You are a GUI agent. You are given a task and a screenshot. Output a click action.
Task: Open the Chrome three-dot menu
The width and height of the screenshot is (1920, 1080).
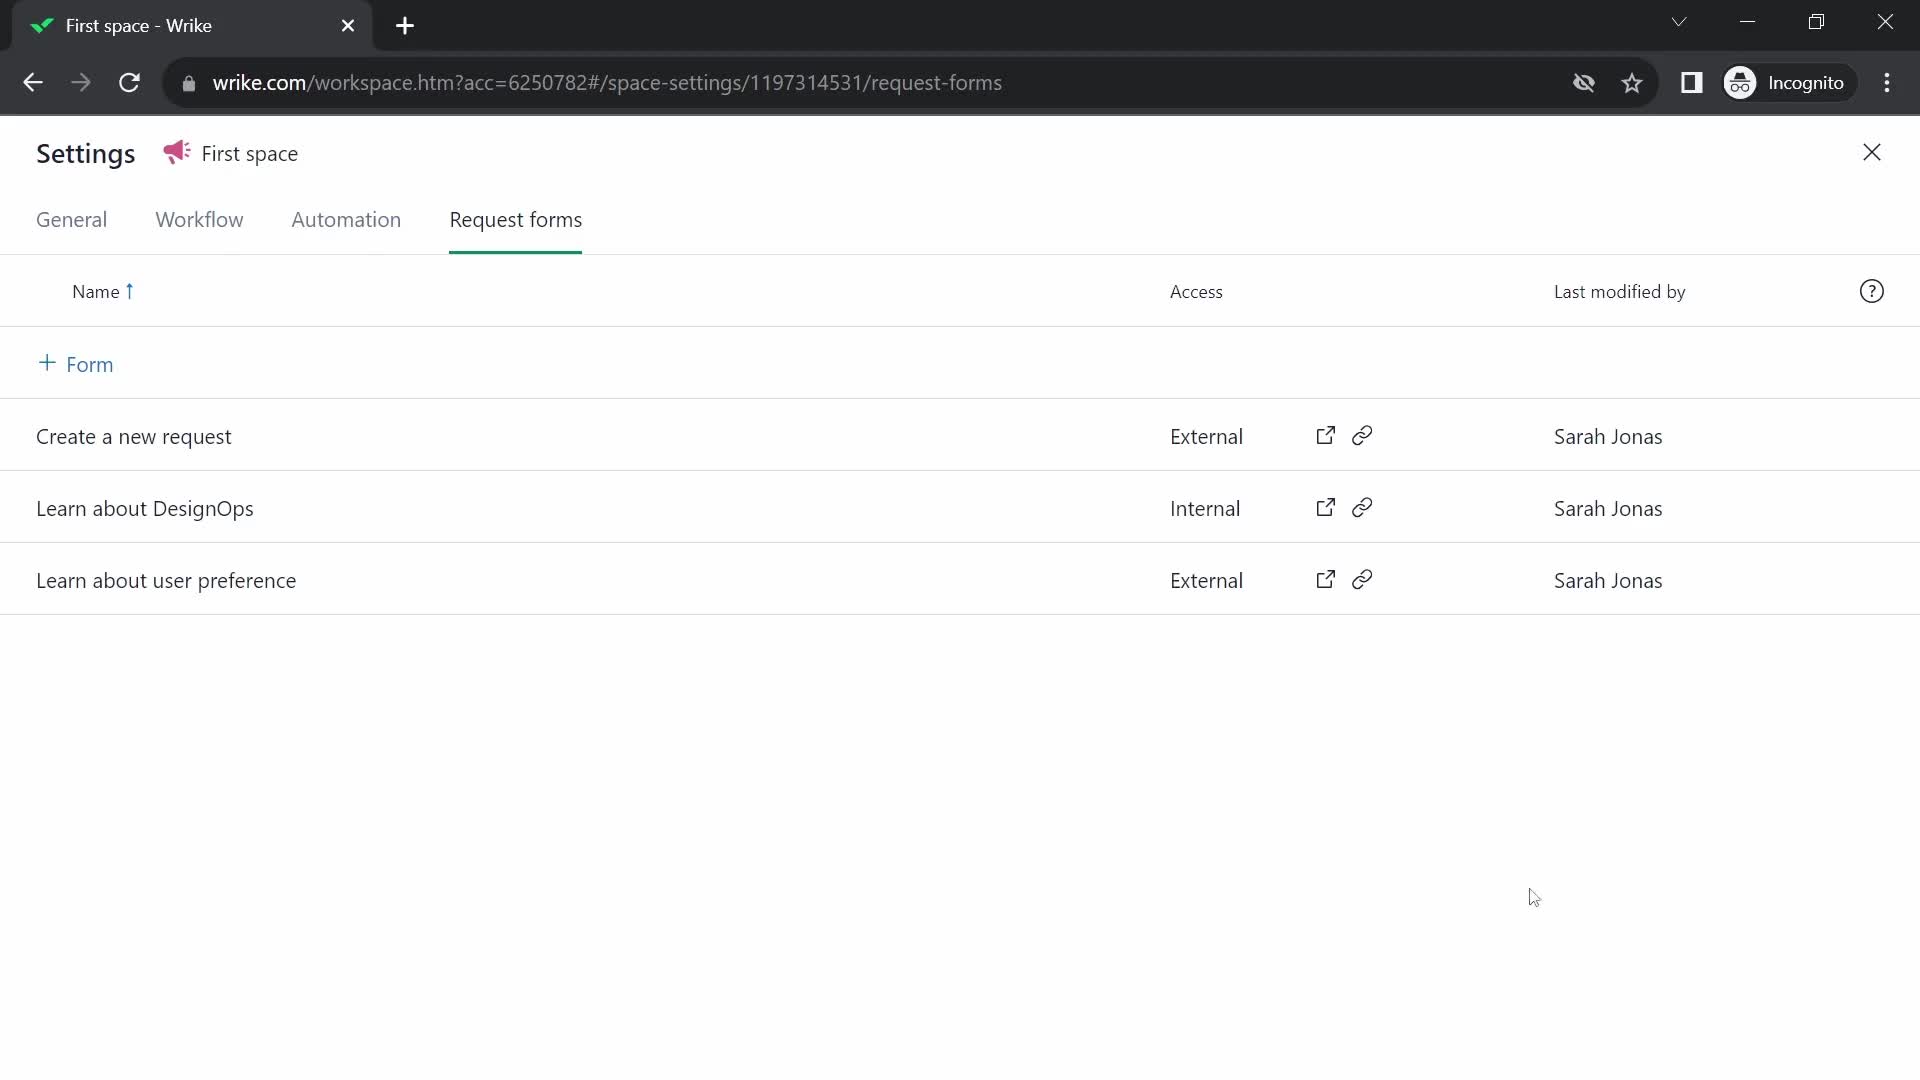click(x=1887, y=83)
